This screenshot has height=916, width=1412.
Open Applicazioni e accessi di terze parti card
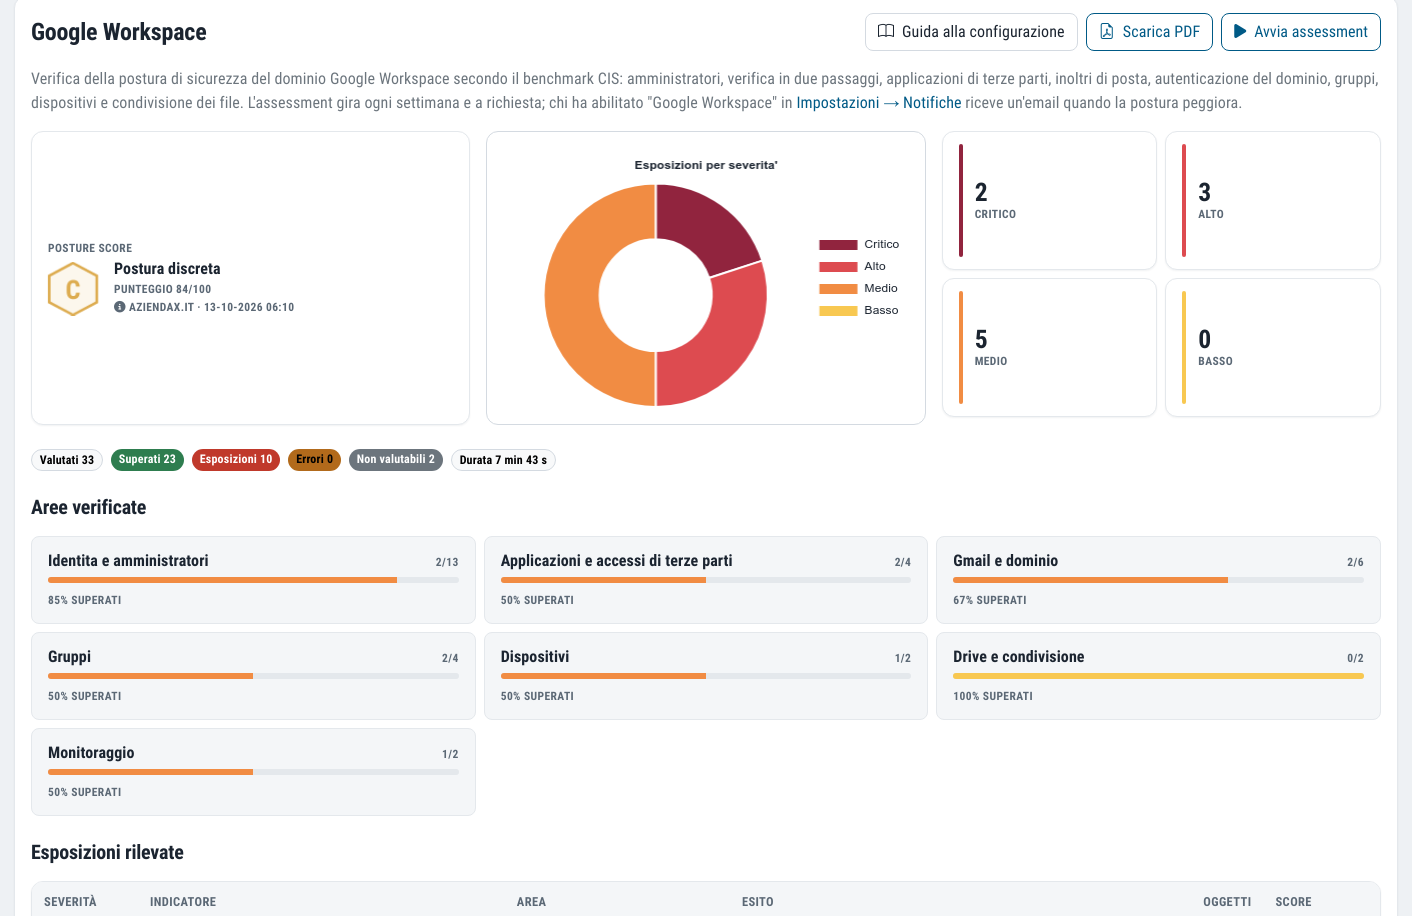(706, 580)
